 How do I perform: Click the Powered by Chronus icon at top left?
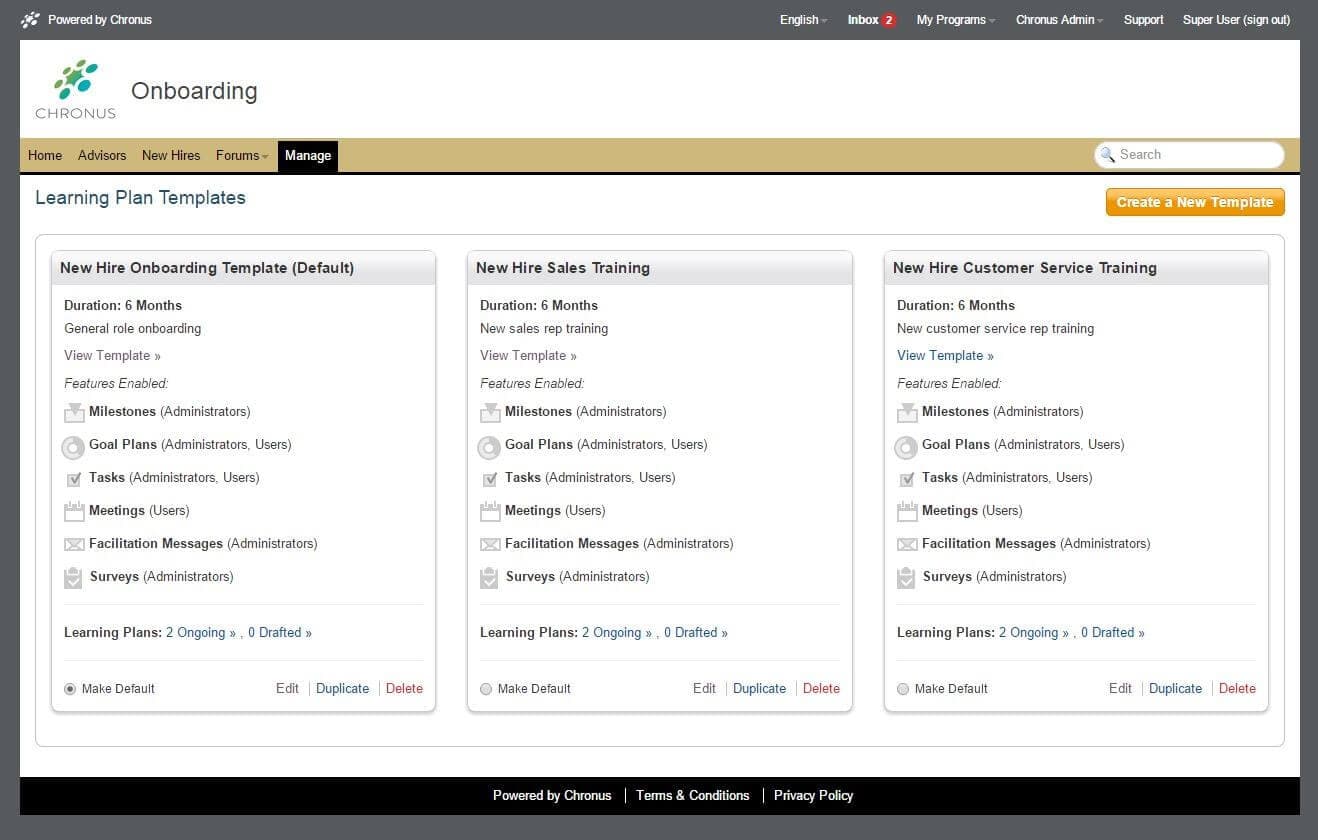(31, 19)
